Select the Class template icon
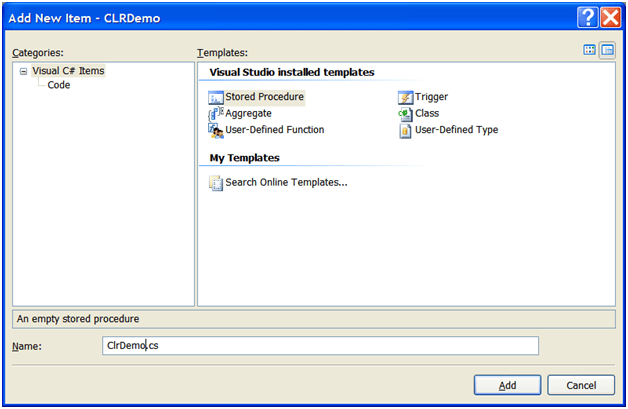 tap(405, 114)
